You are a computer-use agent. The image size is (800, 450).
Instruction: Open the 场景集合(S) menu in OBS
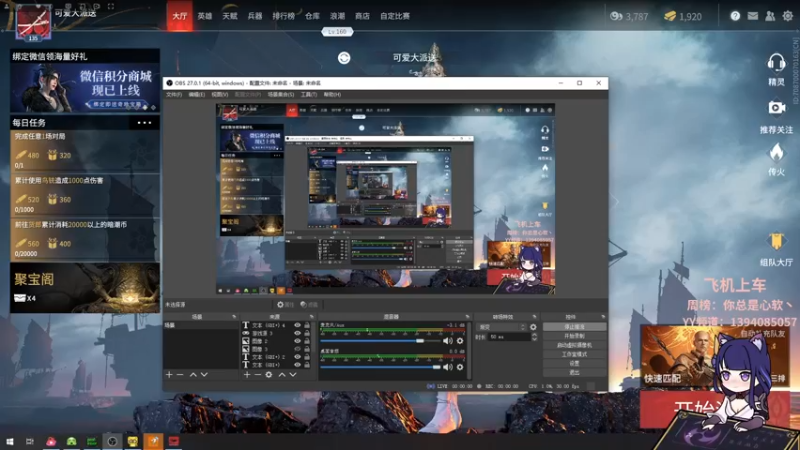[x=281, y=95]
